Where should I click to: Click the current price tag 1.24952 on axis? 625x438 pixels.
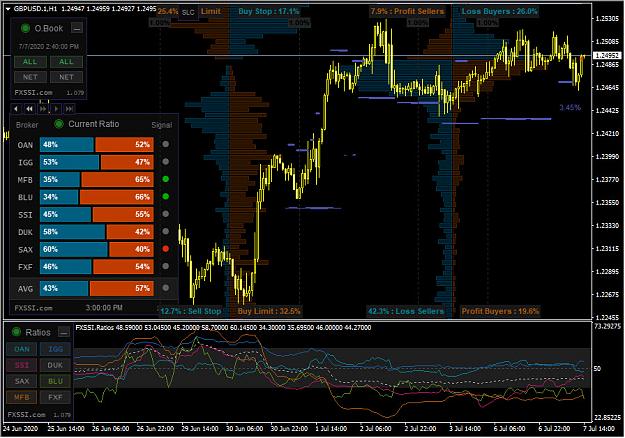(x=607, y=55)
